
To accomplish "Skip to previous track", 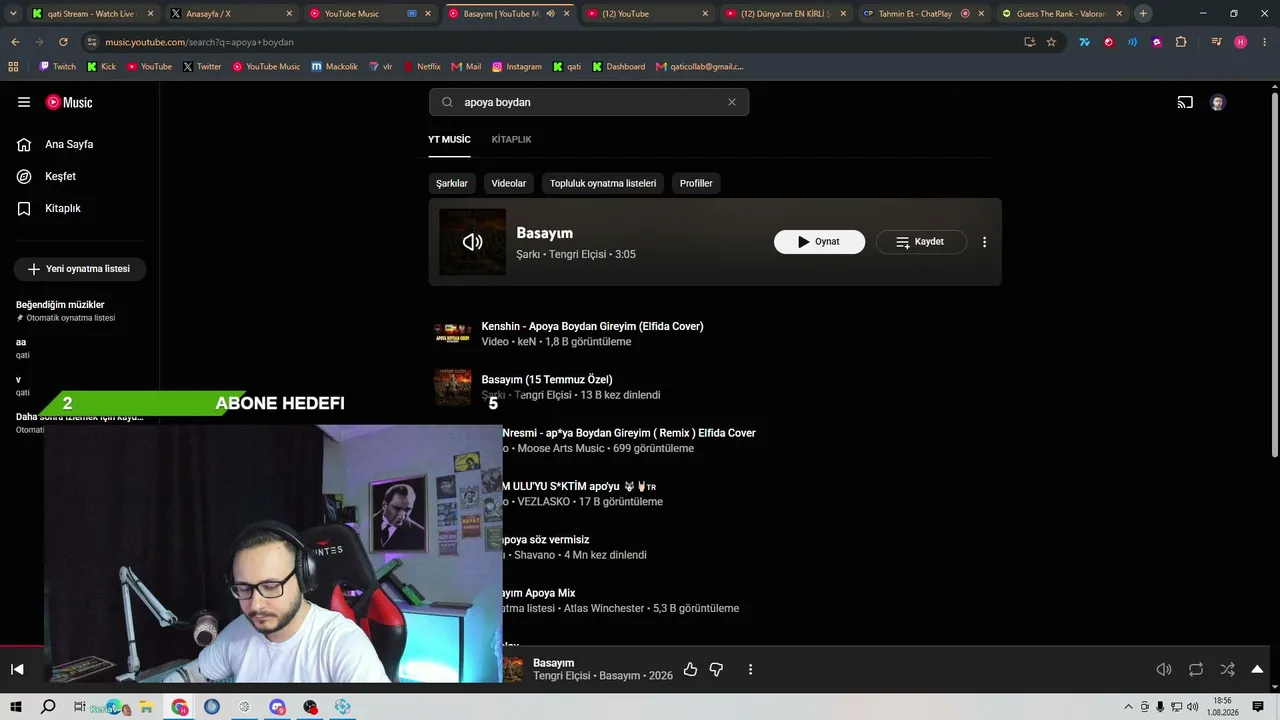I will [17, 669].
